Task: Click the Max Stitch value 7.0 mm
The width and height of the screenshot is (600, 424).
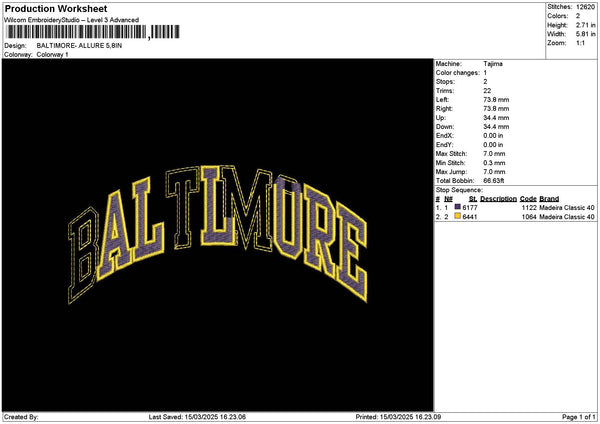Action: point(494,154)
